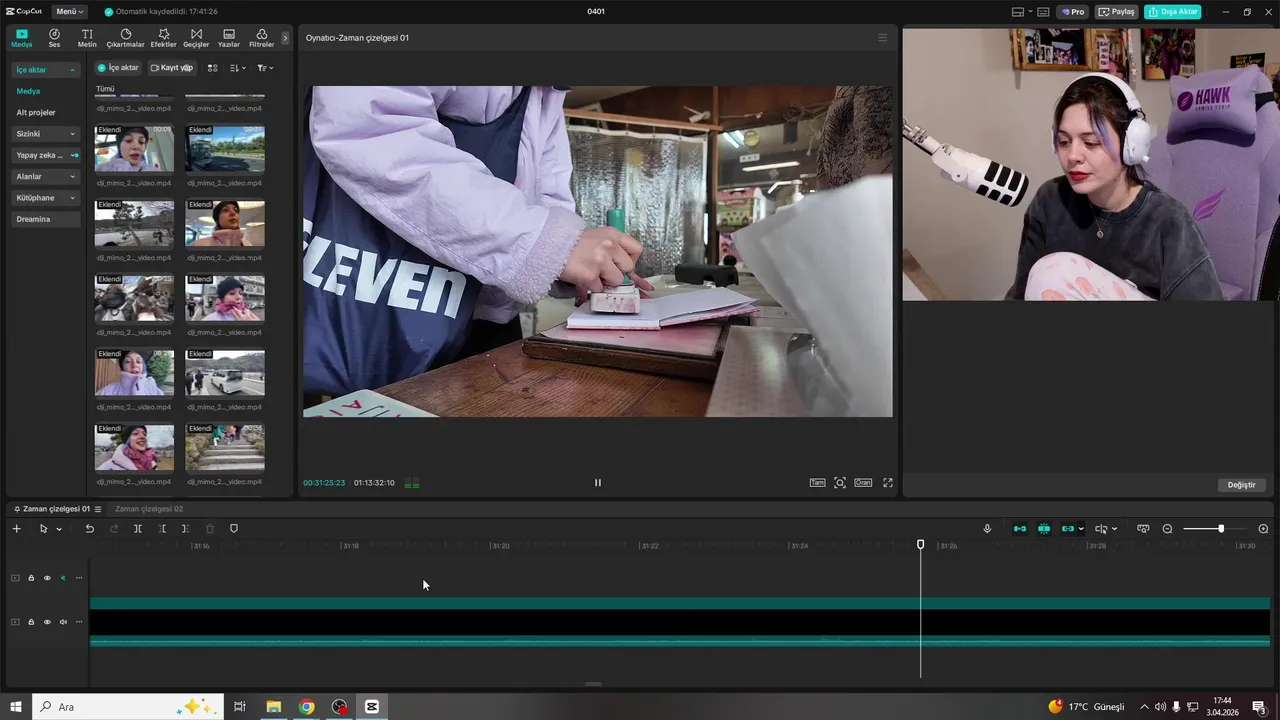Image resolution: width=1280 pixels, height=720 pixels.
Task: Show more tabs with right chevron
Action: [285, 38]
